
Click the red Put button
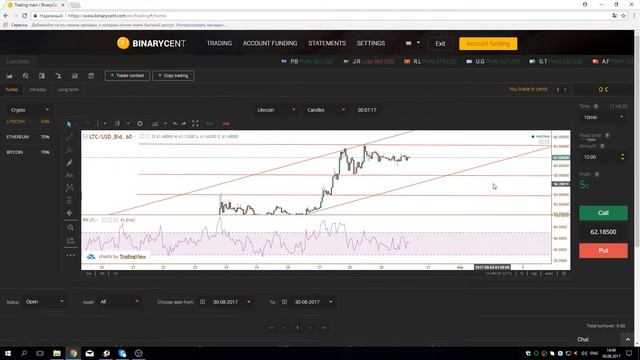point(603,251)
